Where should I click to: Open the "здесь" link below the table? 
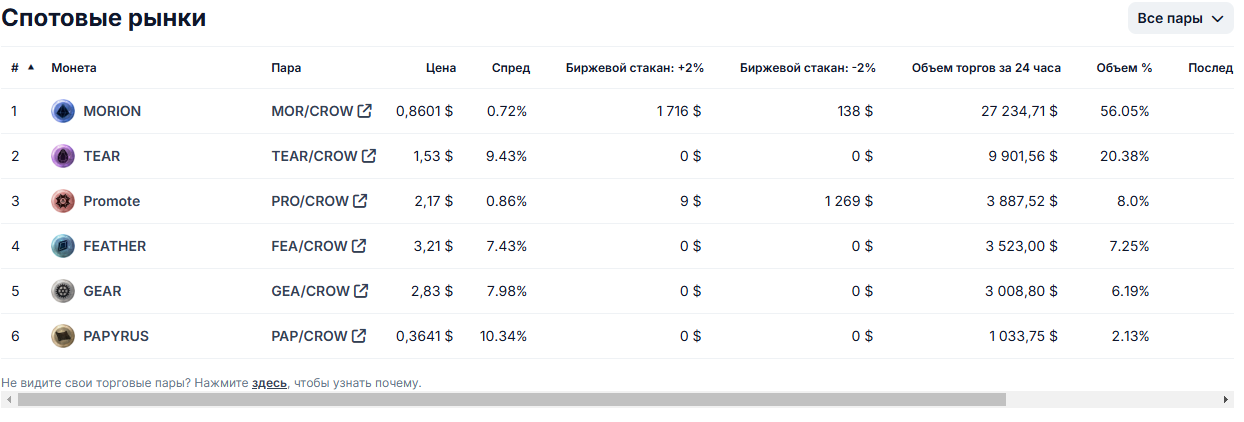(x=269, y=383)
